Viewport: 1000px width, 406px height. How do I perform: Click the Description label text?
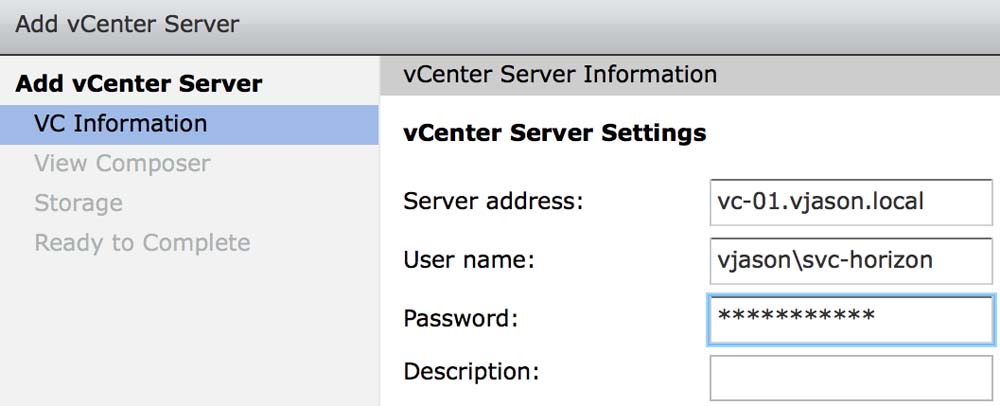[x=471, y=373]
